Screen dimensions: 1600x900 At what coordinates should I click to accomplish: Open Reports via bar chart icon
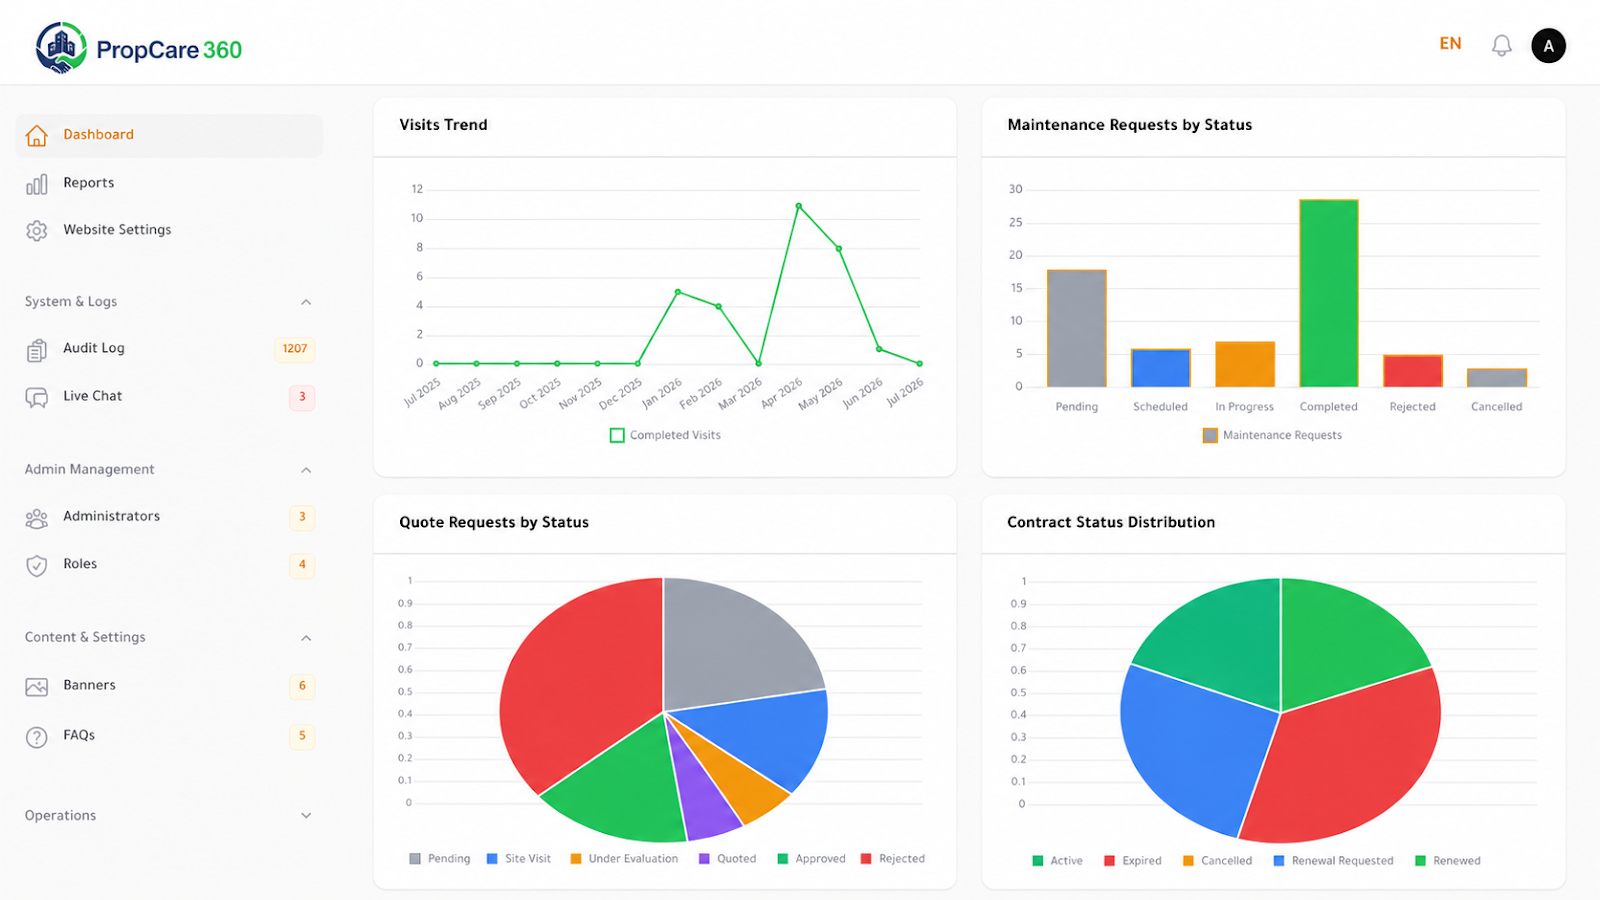coord(37,184)
